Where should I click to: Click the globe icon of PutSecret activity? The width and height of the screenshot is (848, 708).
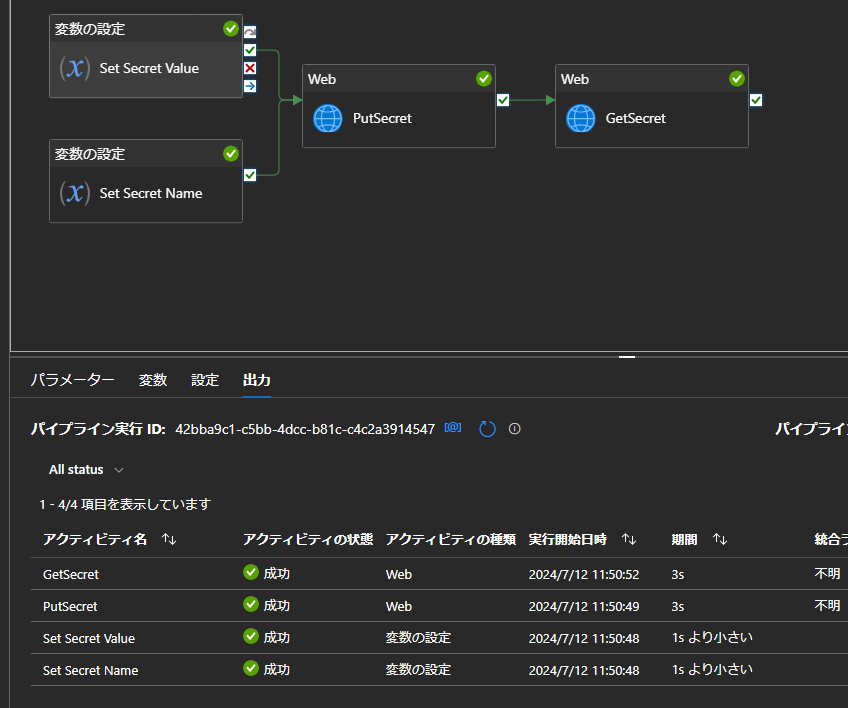pos(328,118)
